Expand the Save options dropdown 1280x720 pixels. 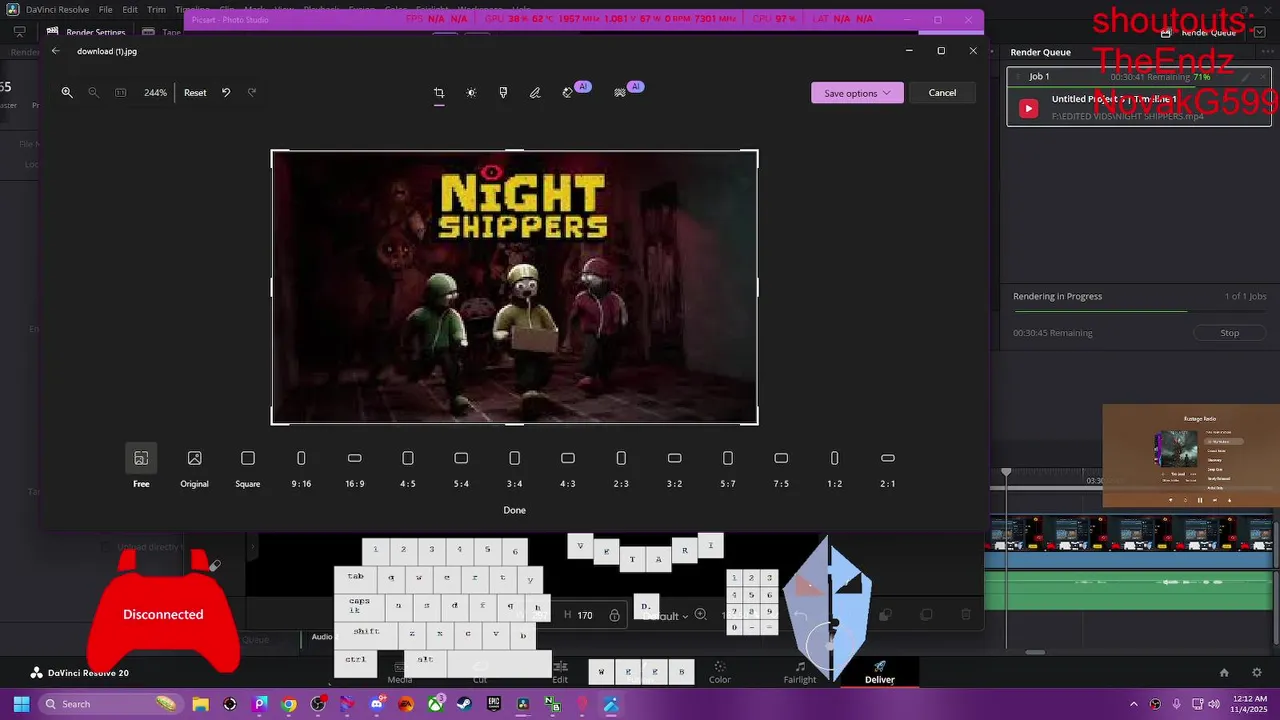(857, 93)
